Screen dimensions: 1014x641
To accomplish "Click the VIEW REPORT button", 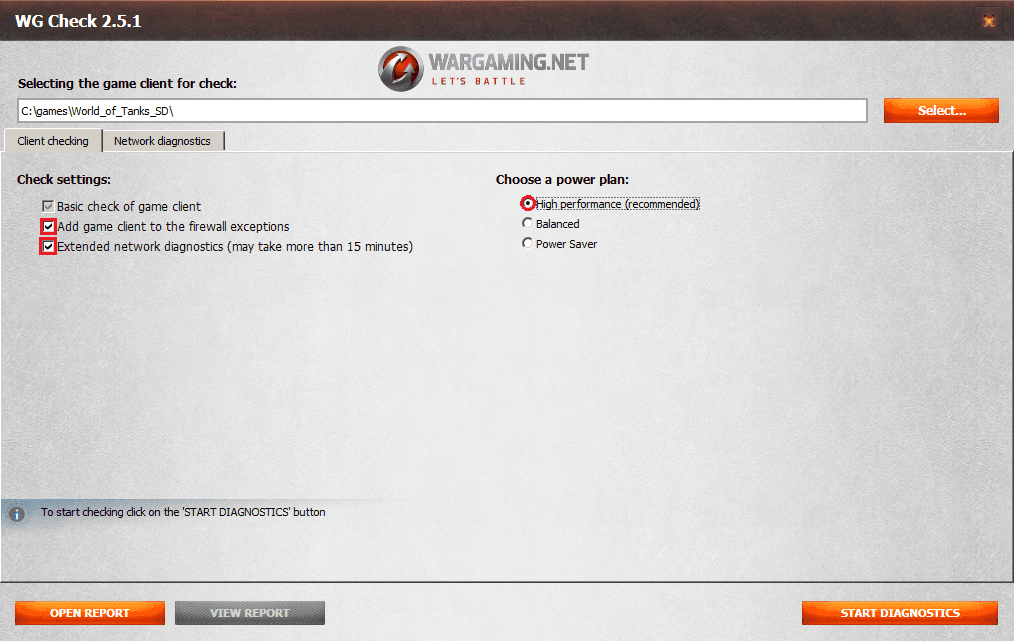I will [250, 613].
